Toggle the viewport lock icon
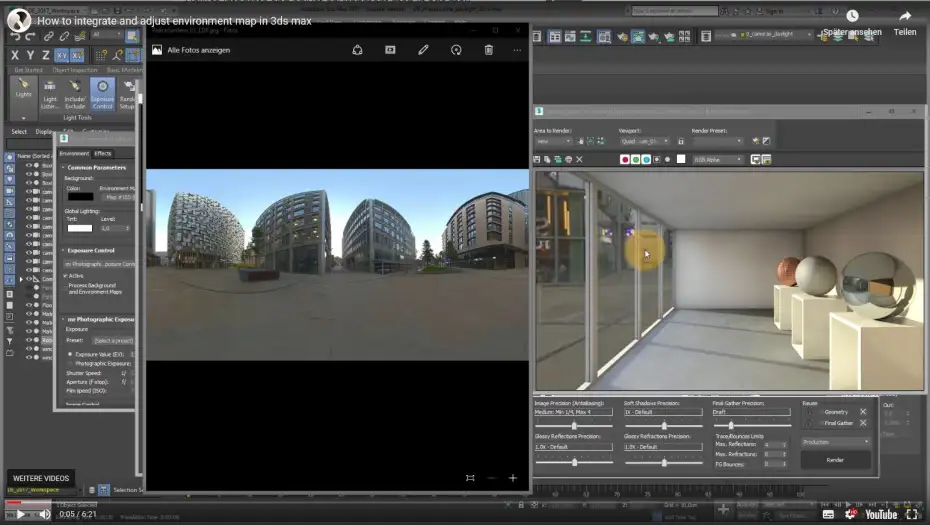This screenshot has width=930, height=525. pos(681,142)
